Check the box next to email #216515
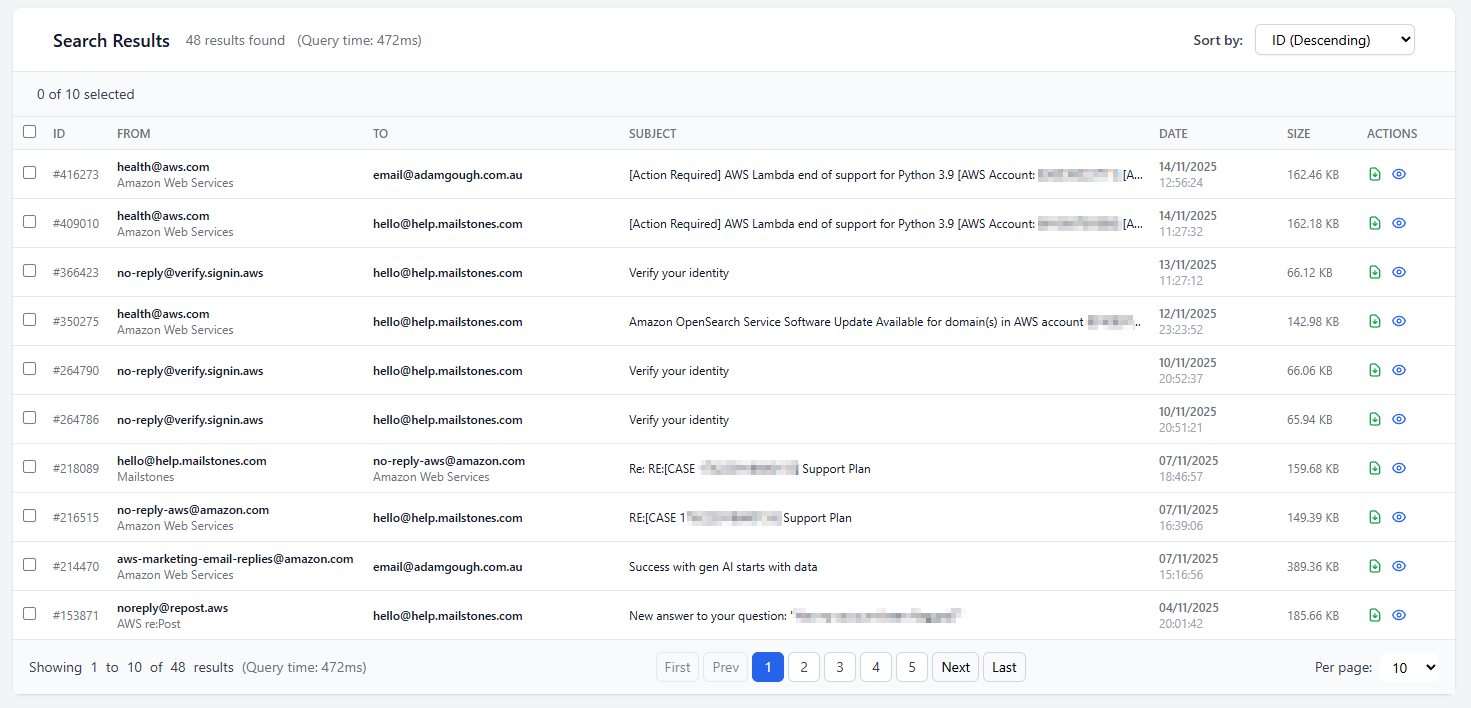Viewport: 1471px width, 708px height. [30, 516]
